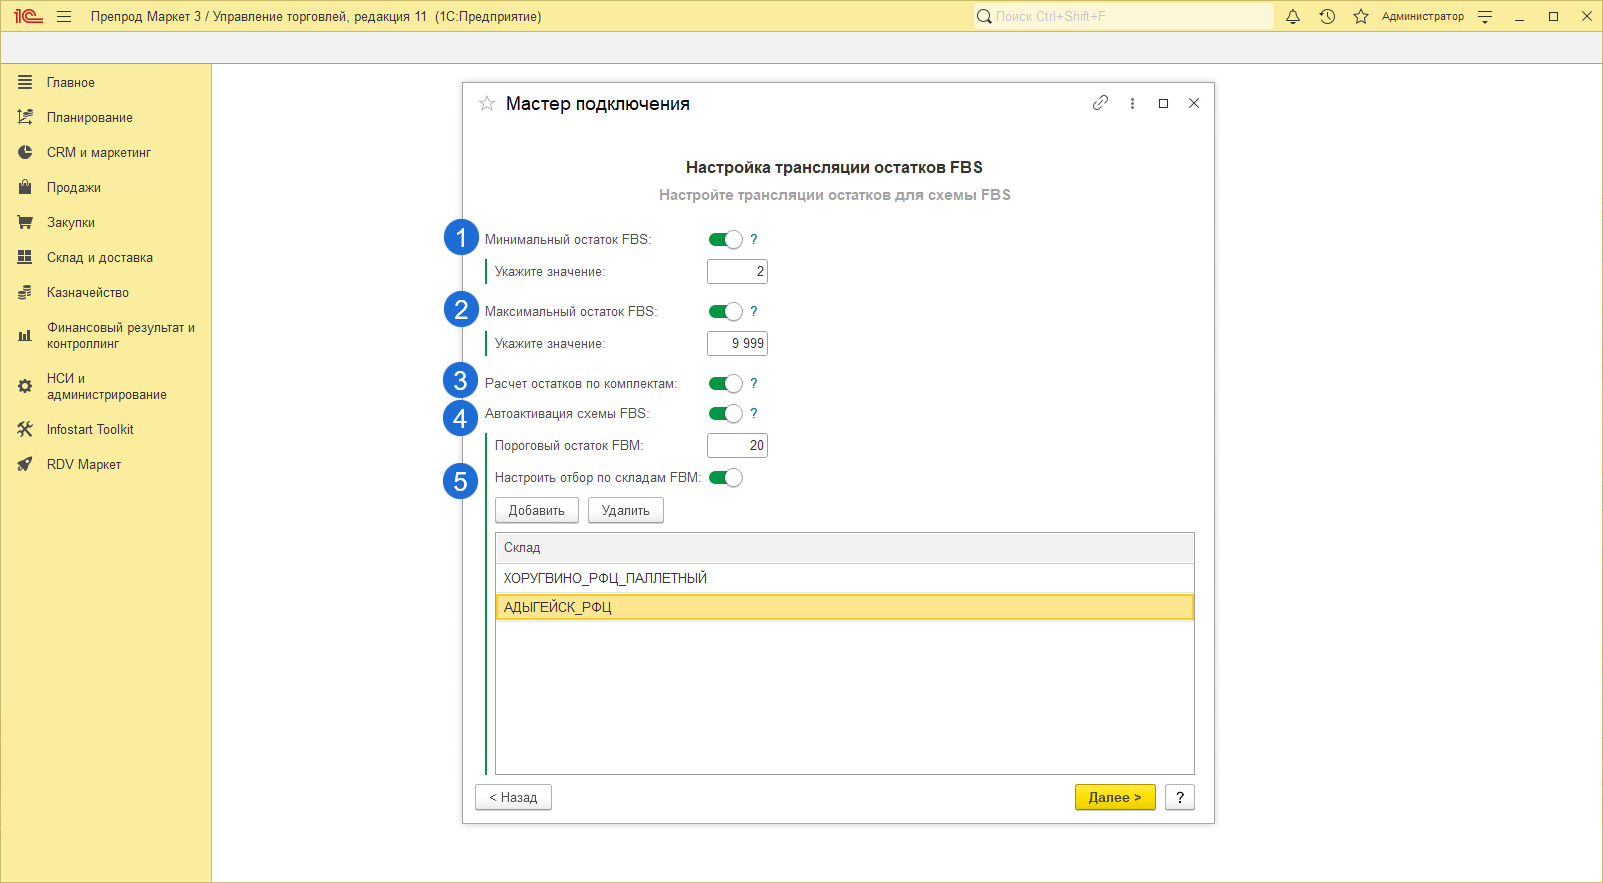This screenshot has width=1603, height=883.
Task: Maximize the Мастер подключения dialog
Action: click(1163, 103)
